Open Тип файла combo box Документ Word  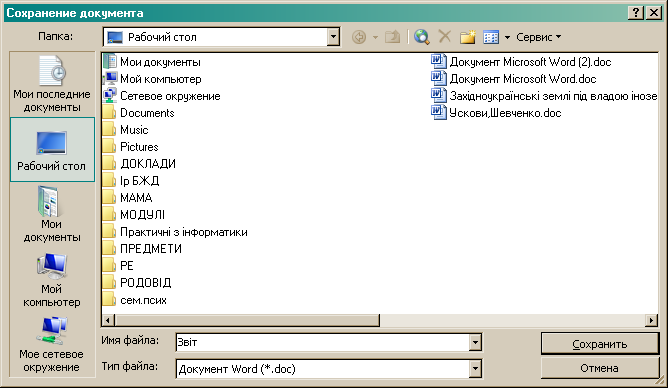328,369
